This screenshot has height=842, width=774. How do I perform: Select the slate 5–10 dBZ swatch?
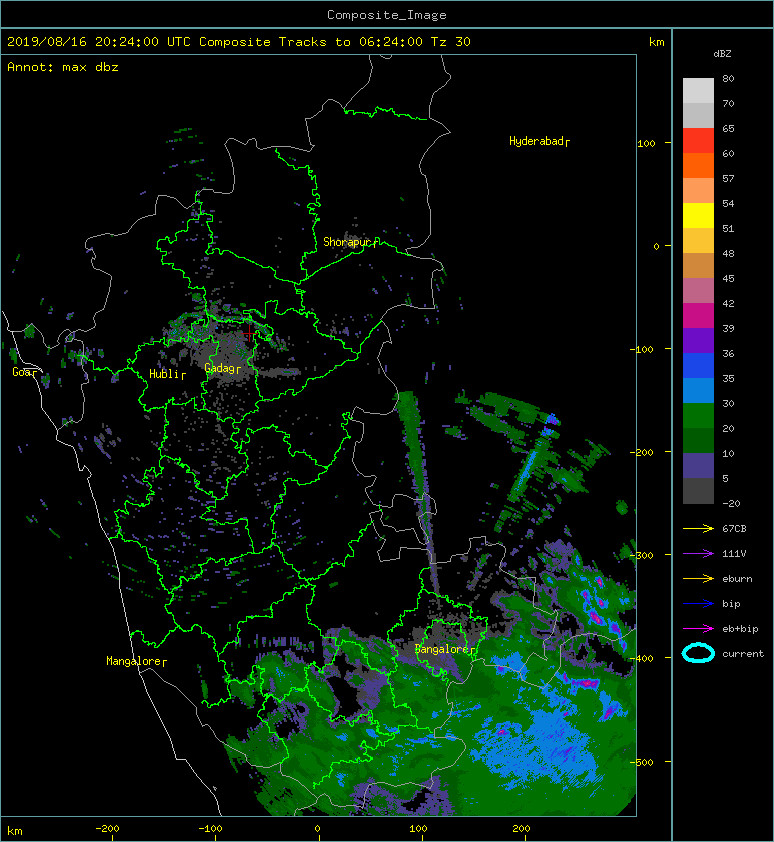698,466
